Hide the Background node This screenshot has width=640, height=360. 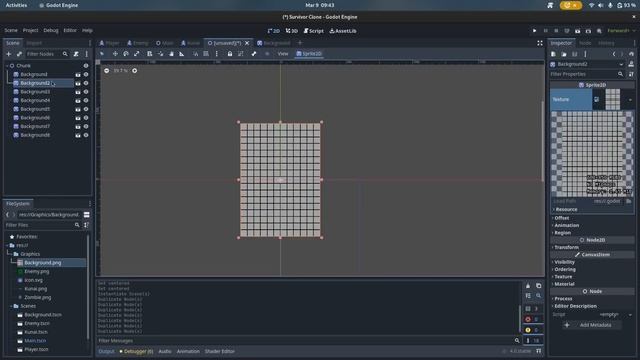point(86,75)
